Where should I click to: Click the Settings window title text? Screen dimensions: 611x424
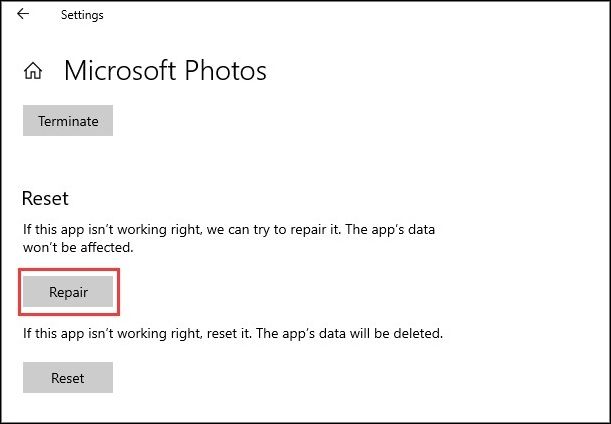tap(82, 15)
